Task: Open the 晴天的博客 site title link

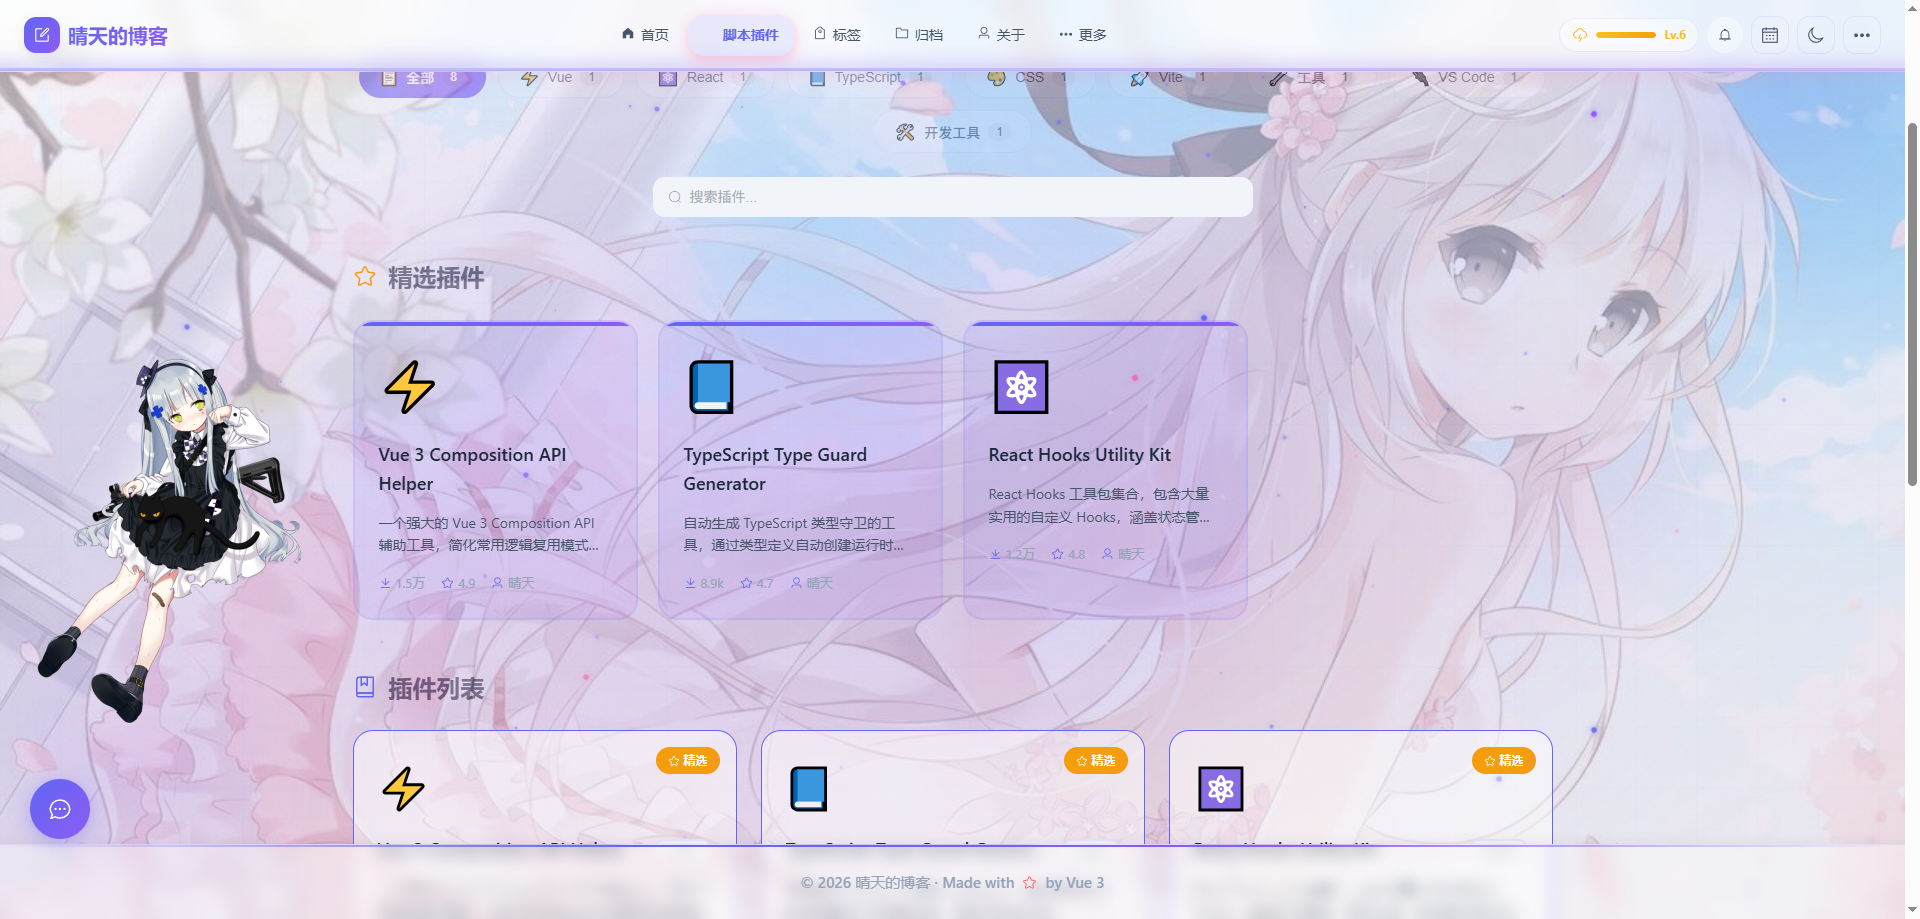Action: [117, 36]
